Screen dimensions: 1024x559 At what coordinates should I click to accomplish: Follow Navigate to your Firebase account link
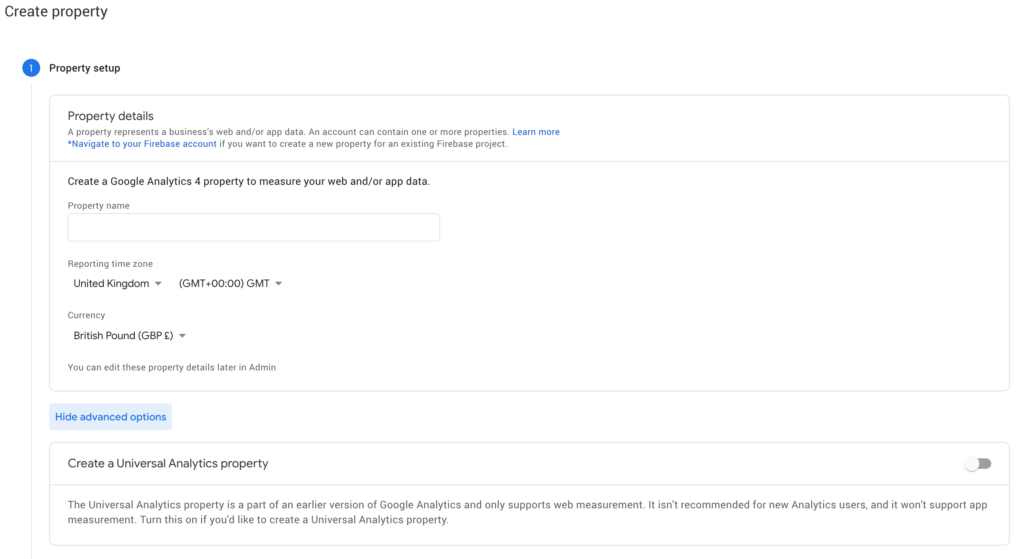click(x=142, y=144)
